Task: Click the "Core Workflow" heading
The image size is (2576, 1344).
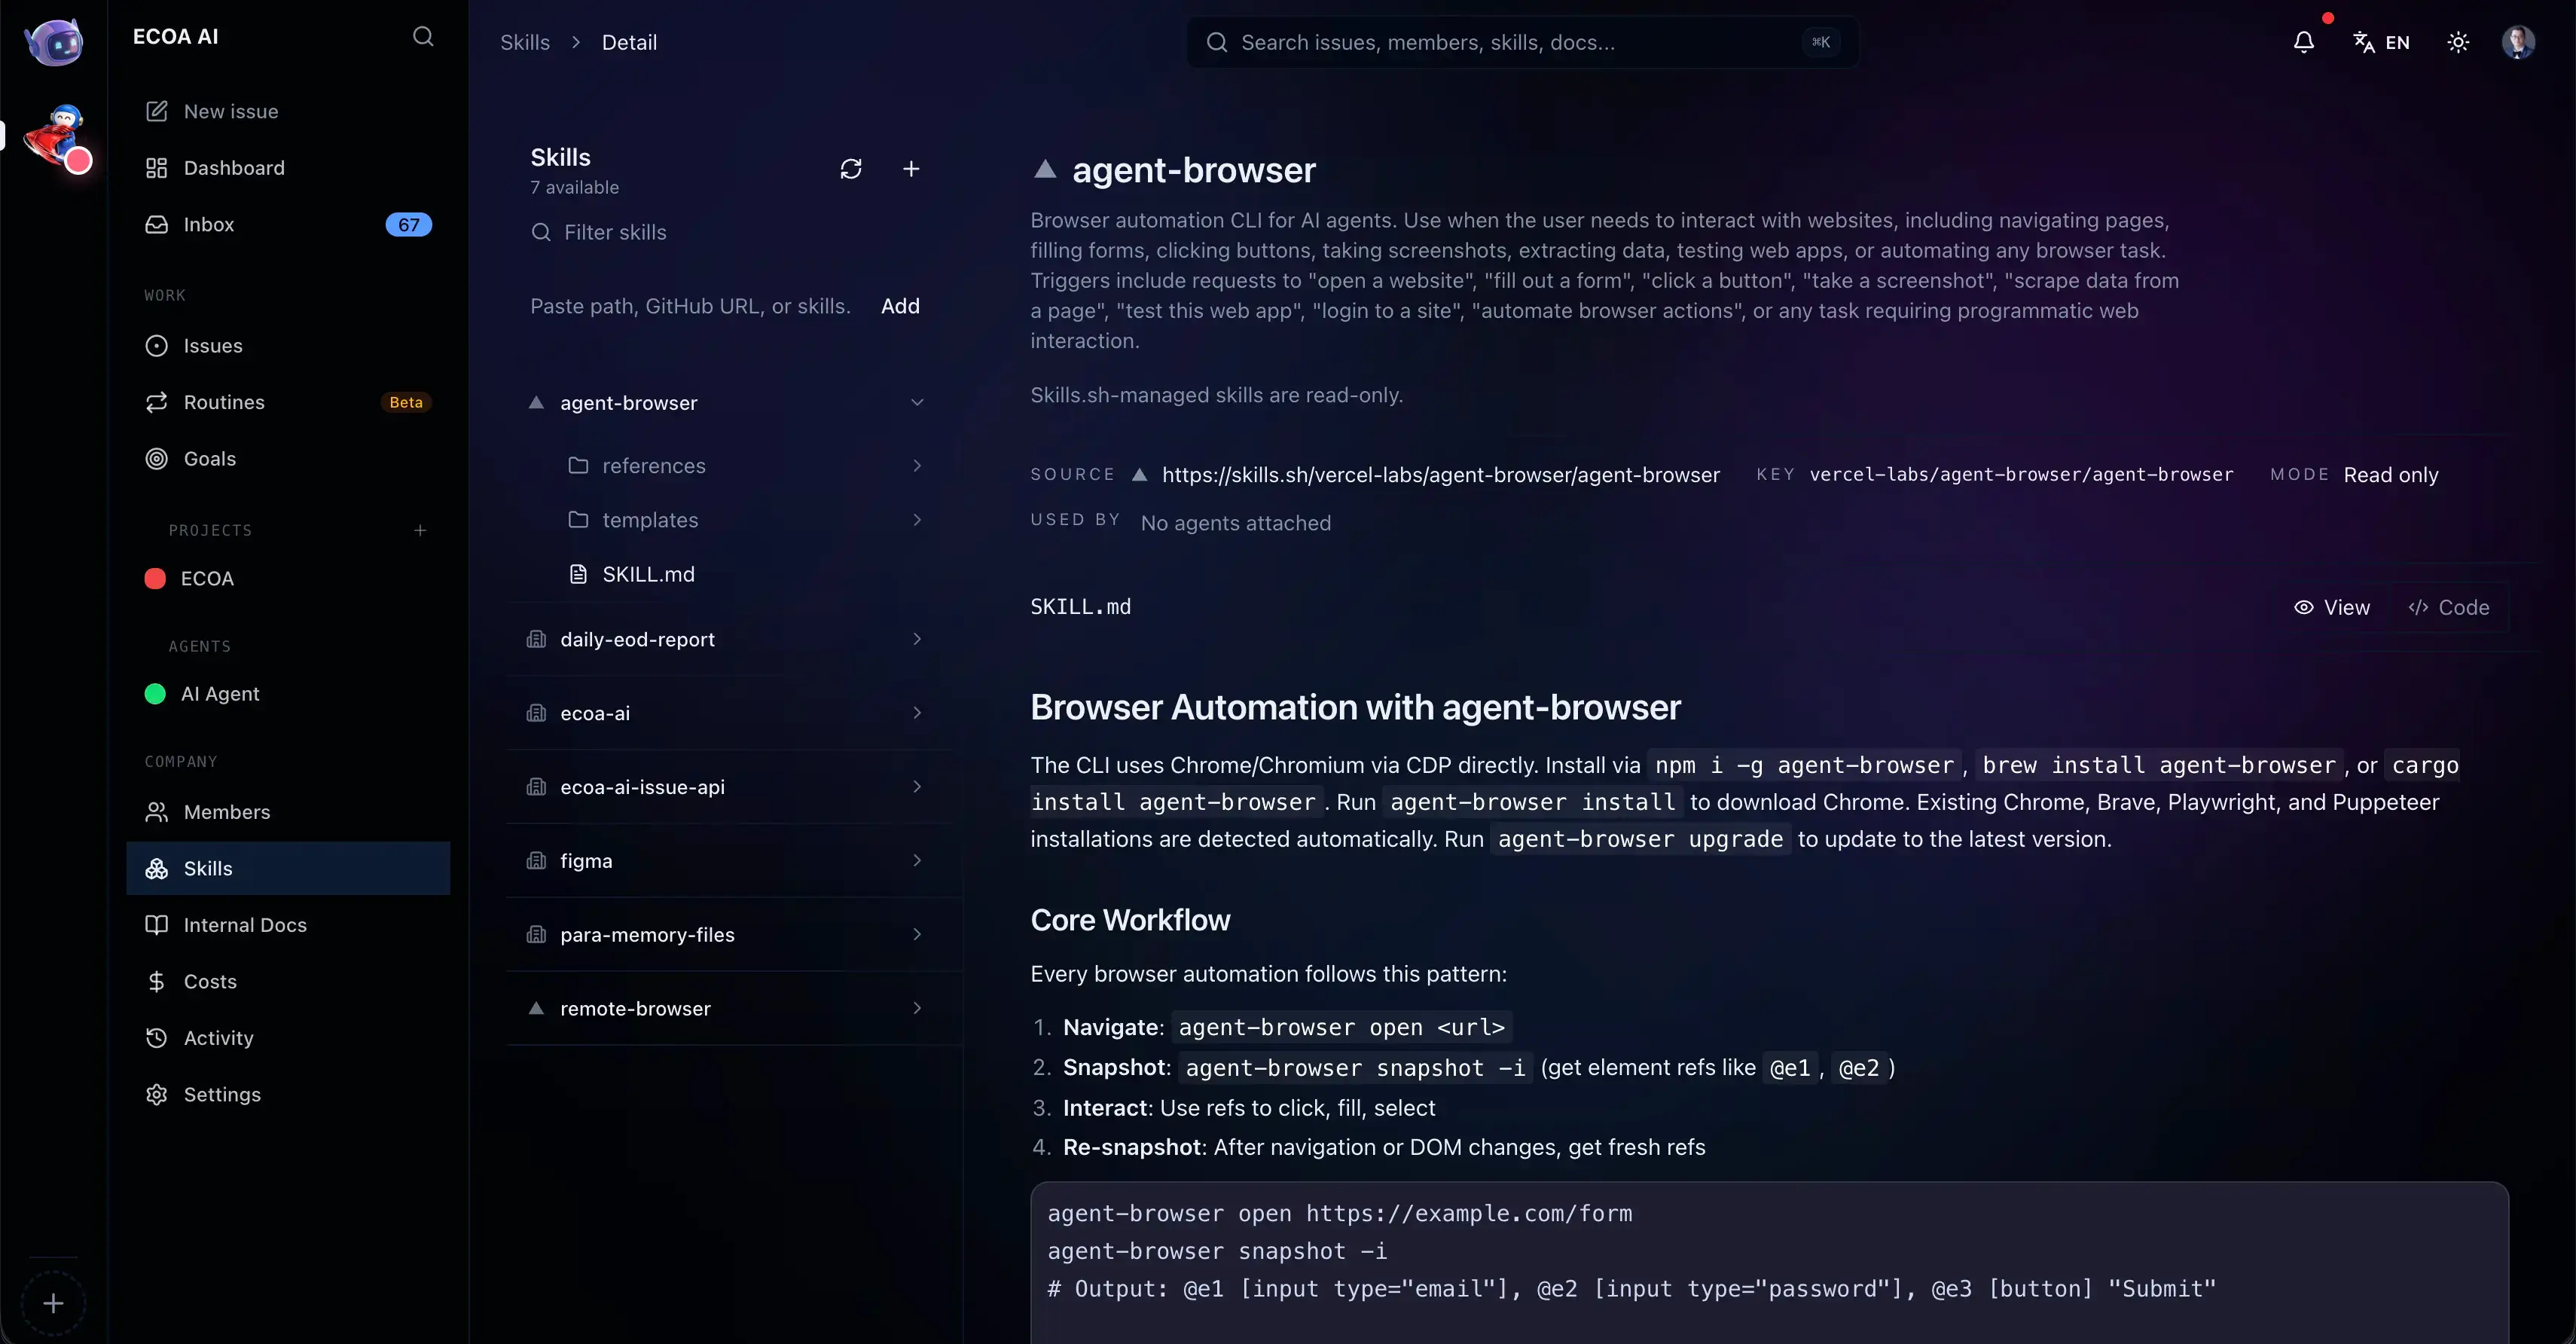Action: 1130,919
